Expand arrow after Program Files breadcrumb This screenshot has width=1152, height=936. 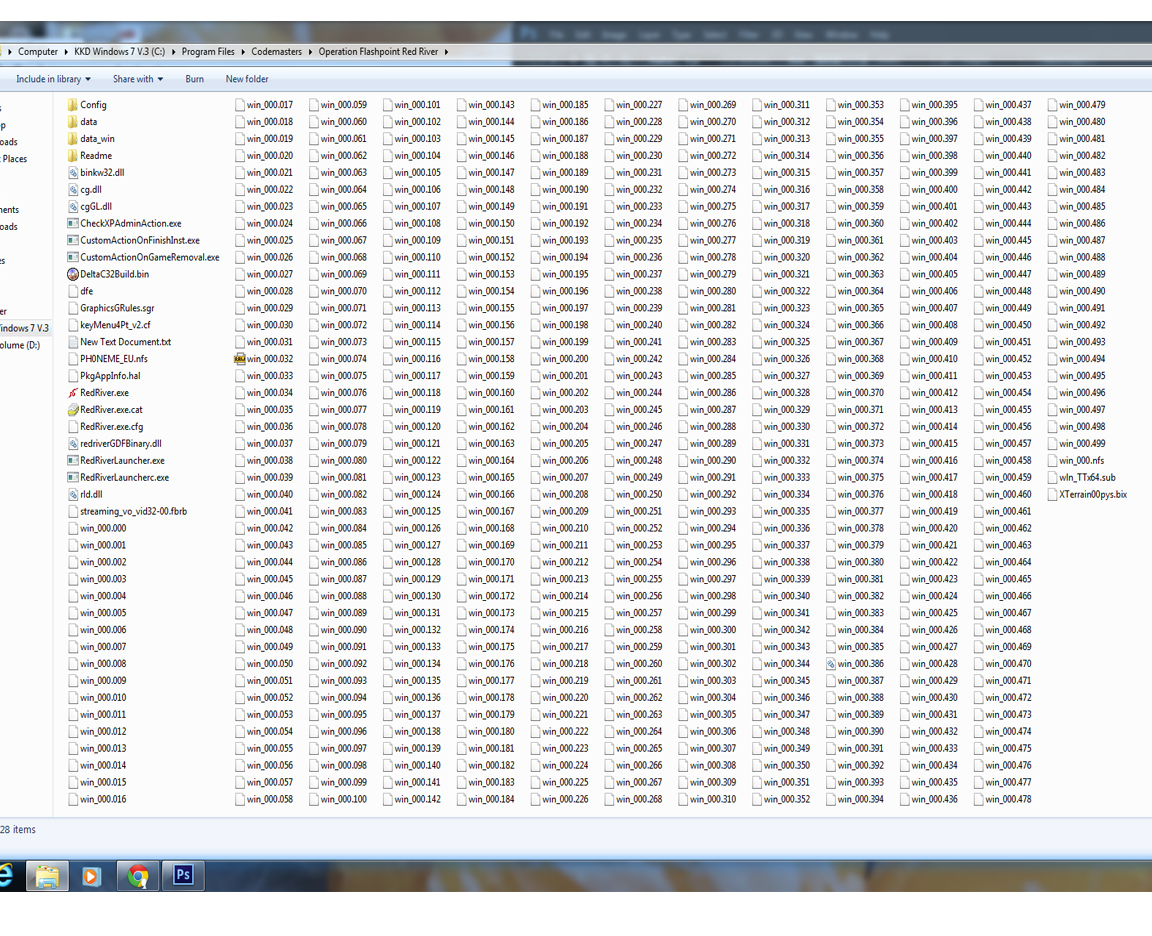point(243,52)
